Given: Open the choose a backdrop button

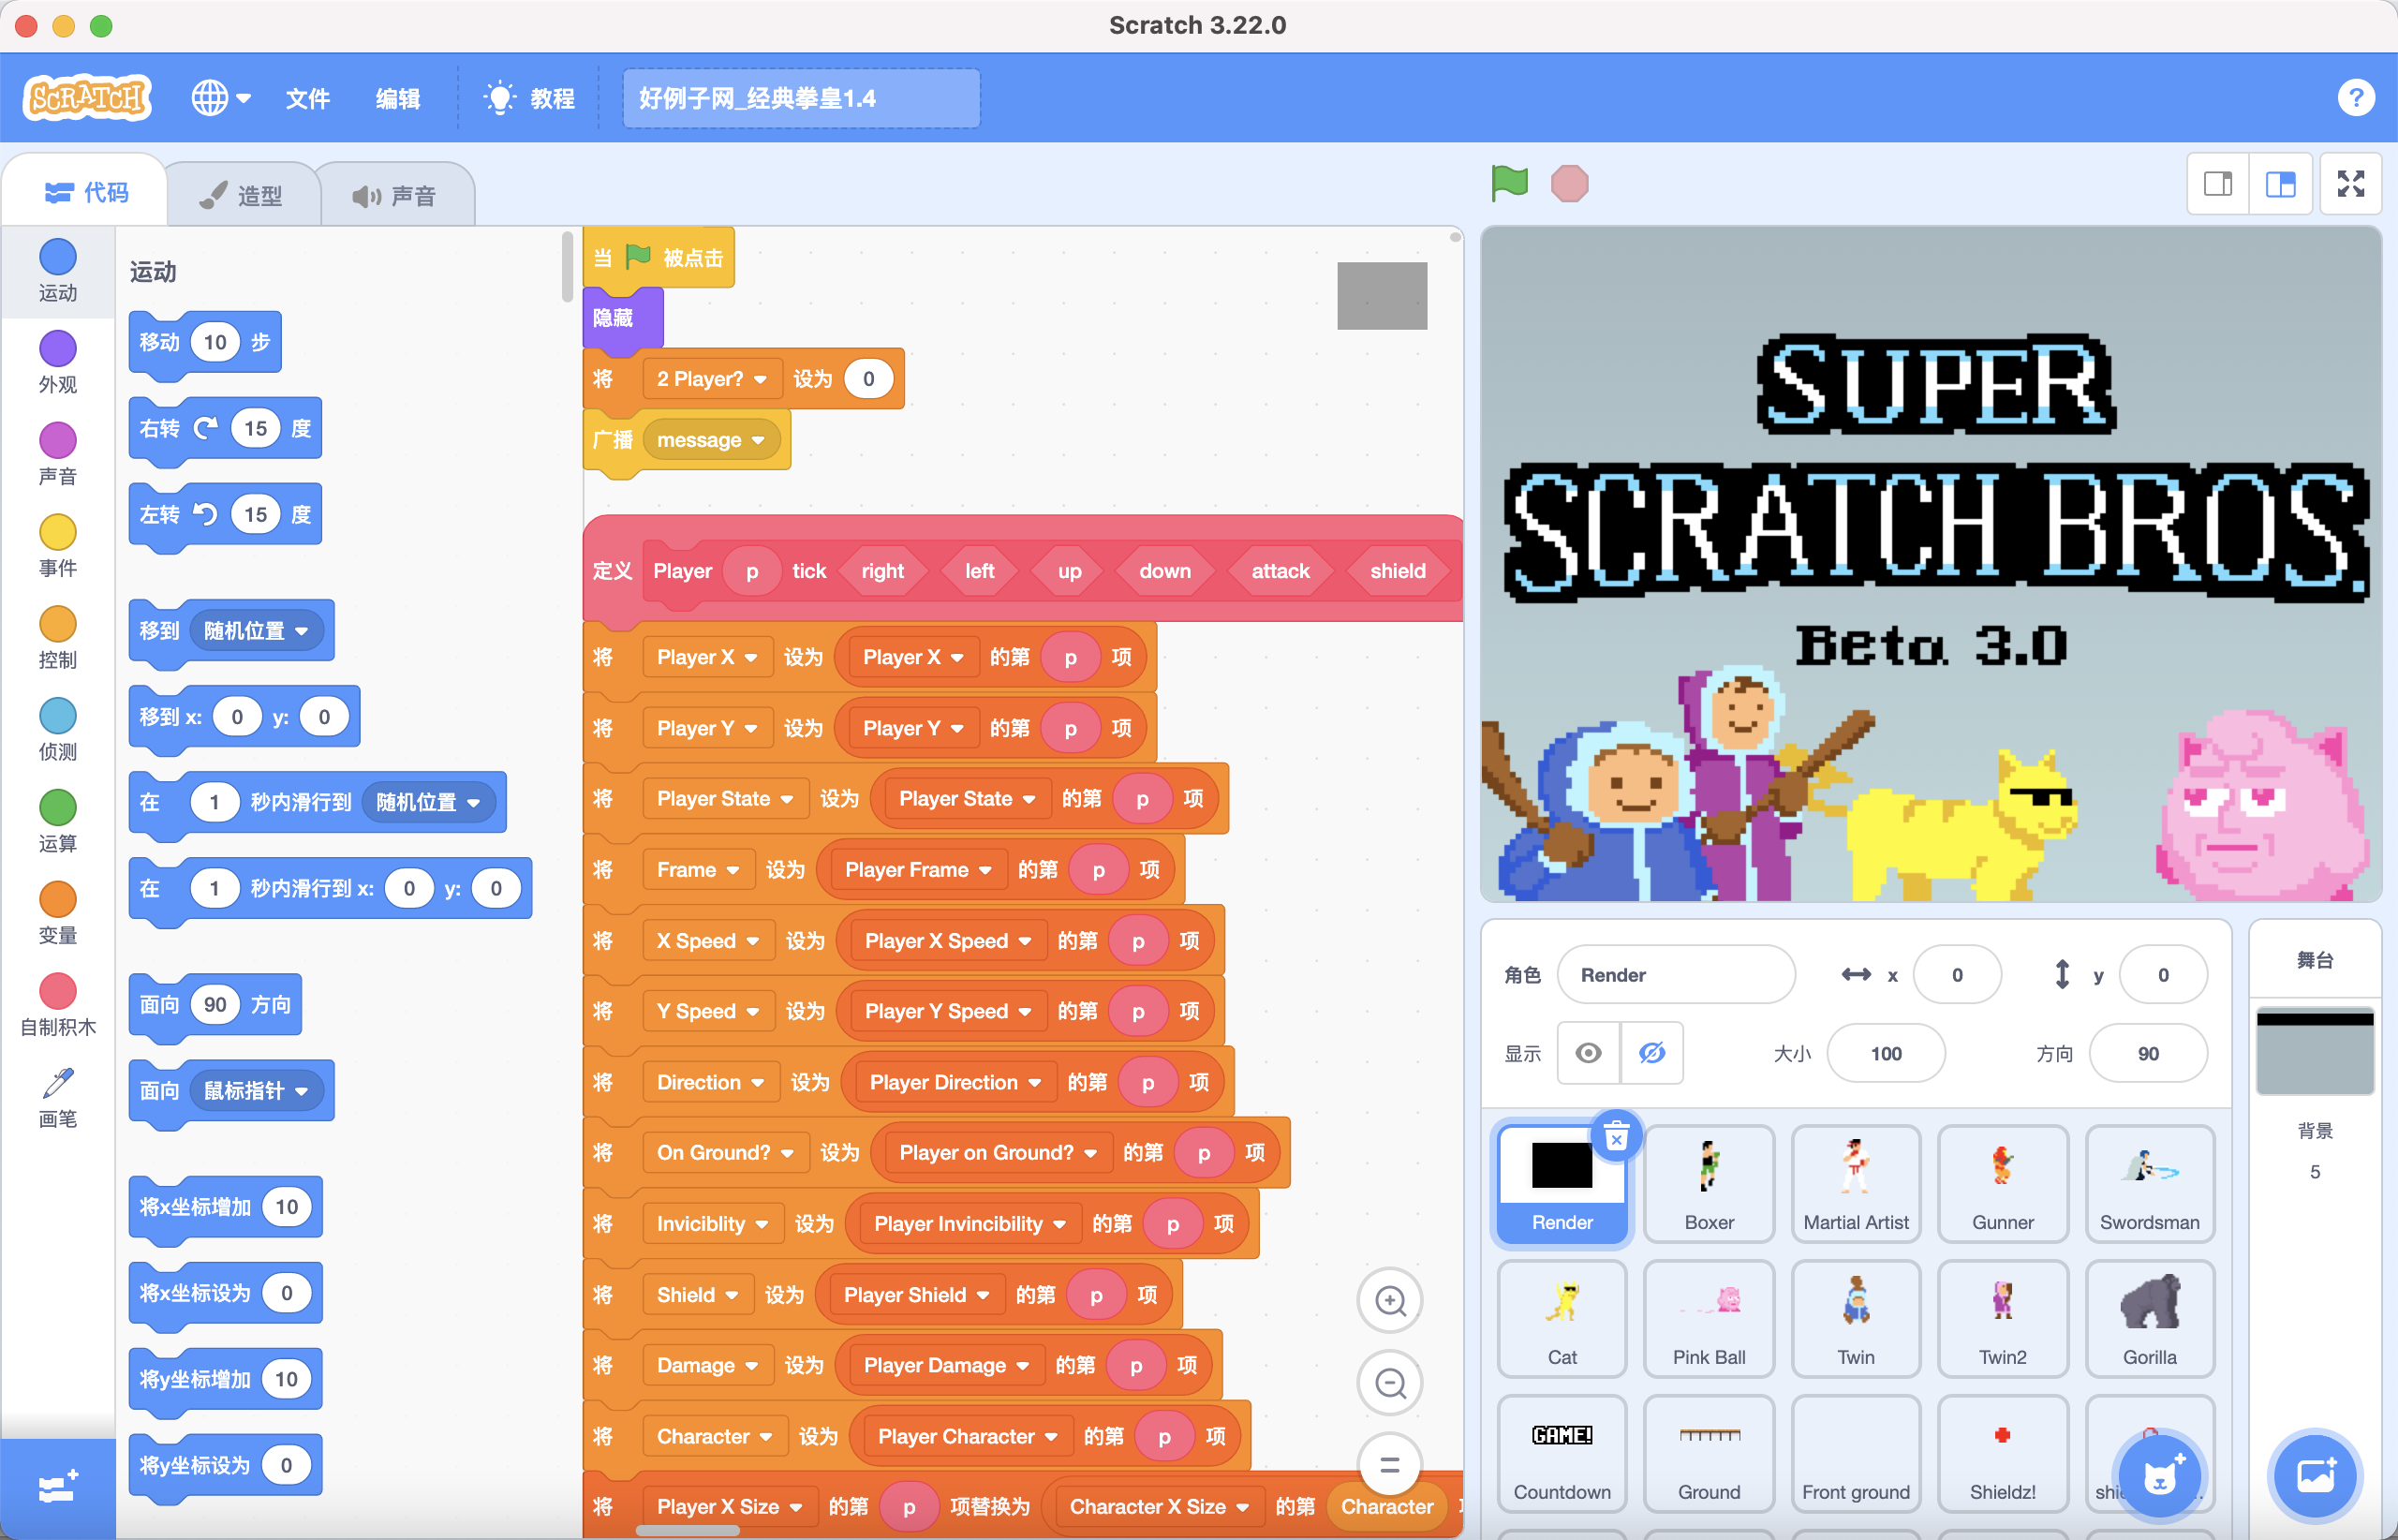Looking at the screenshot, I should click(2314, 1476).
